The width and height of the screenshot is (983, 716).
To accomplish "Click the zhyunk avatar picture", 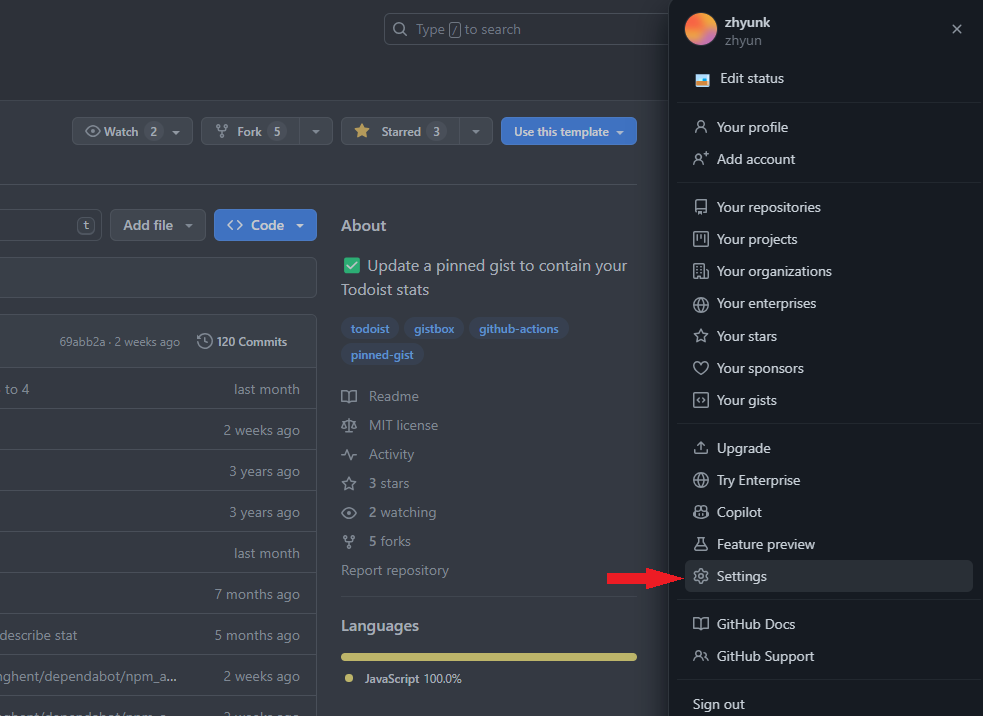I will click(700, 29).
